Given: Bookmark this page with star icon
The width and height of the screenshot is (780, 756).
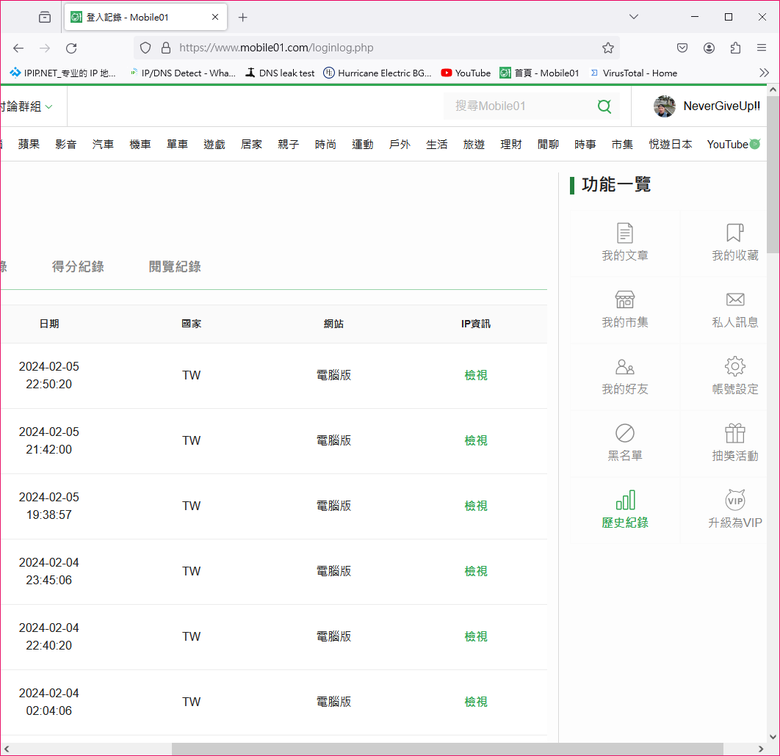Looking at the screenshot, I should tap(608, 48).
